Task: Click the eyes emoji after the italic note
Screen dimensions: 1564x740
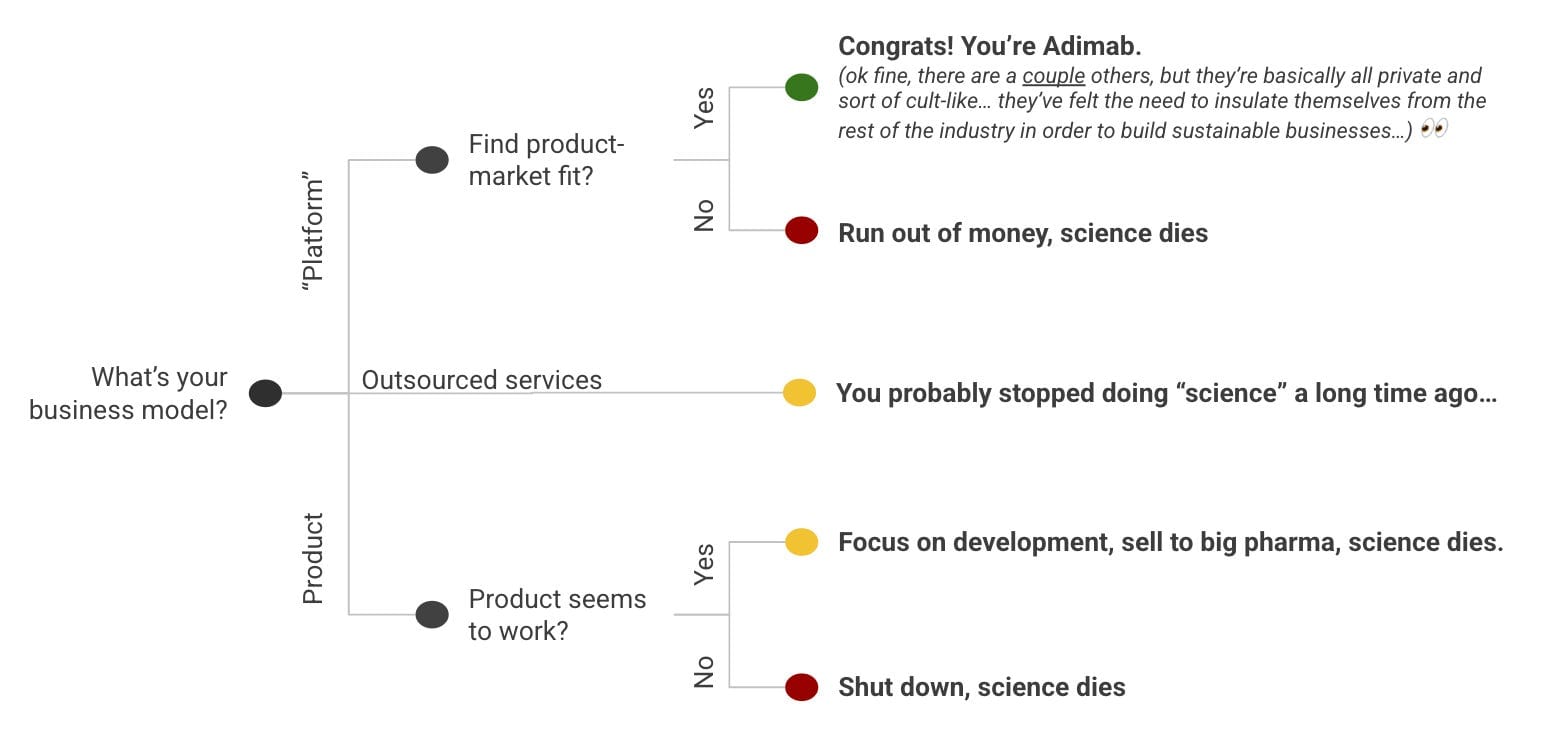Action: (1434, 129)
